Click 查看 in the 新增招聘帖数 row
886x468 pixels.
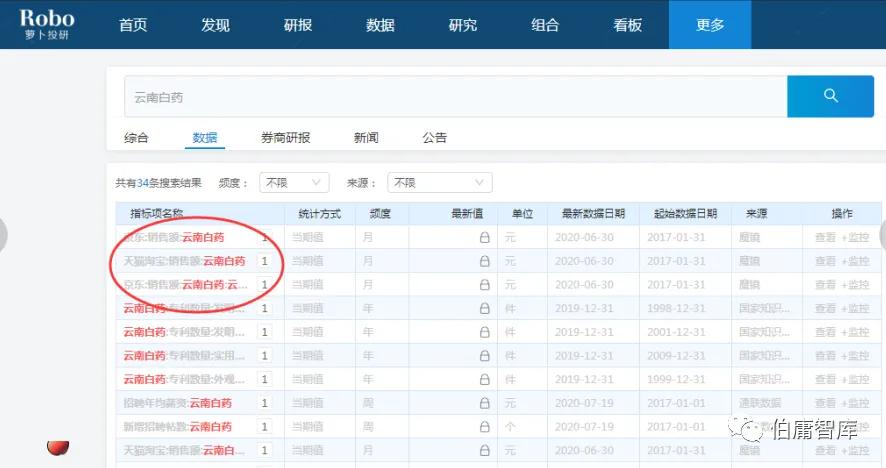[825, 427]
